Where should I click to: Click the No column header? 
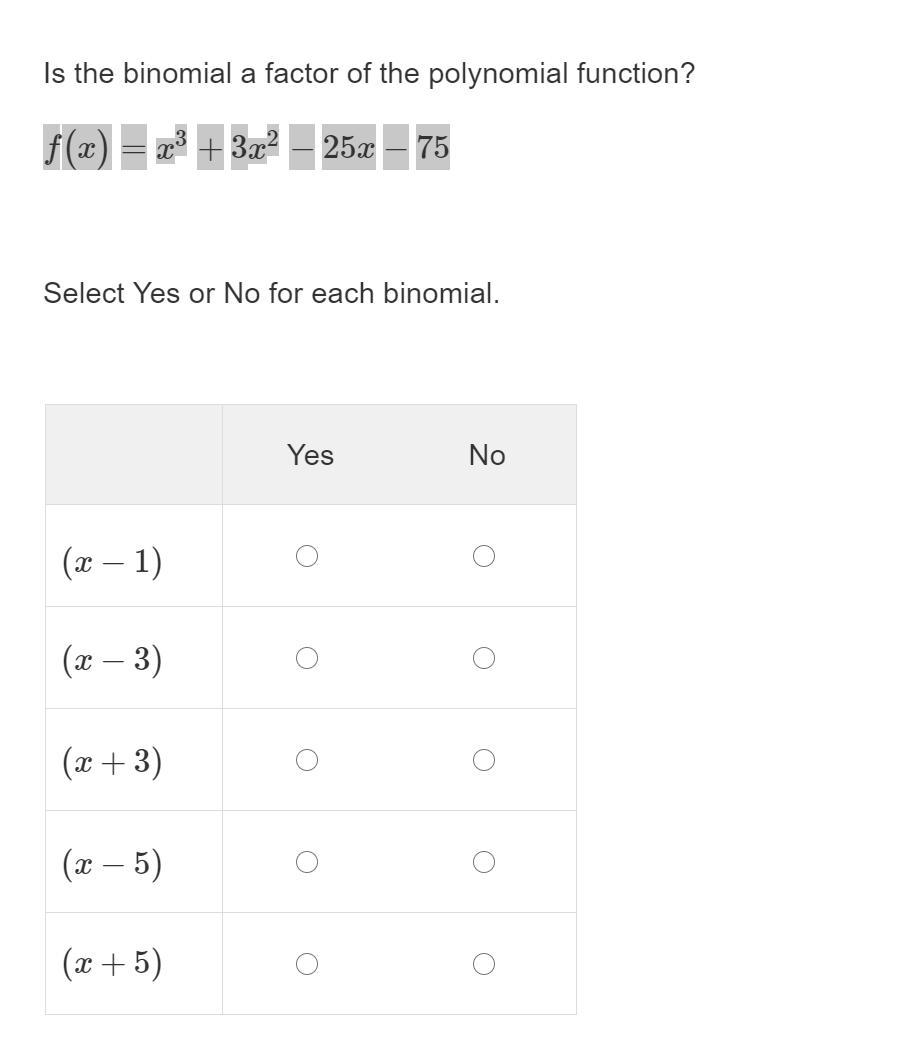(x=487, y=455)
